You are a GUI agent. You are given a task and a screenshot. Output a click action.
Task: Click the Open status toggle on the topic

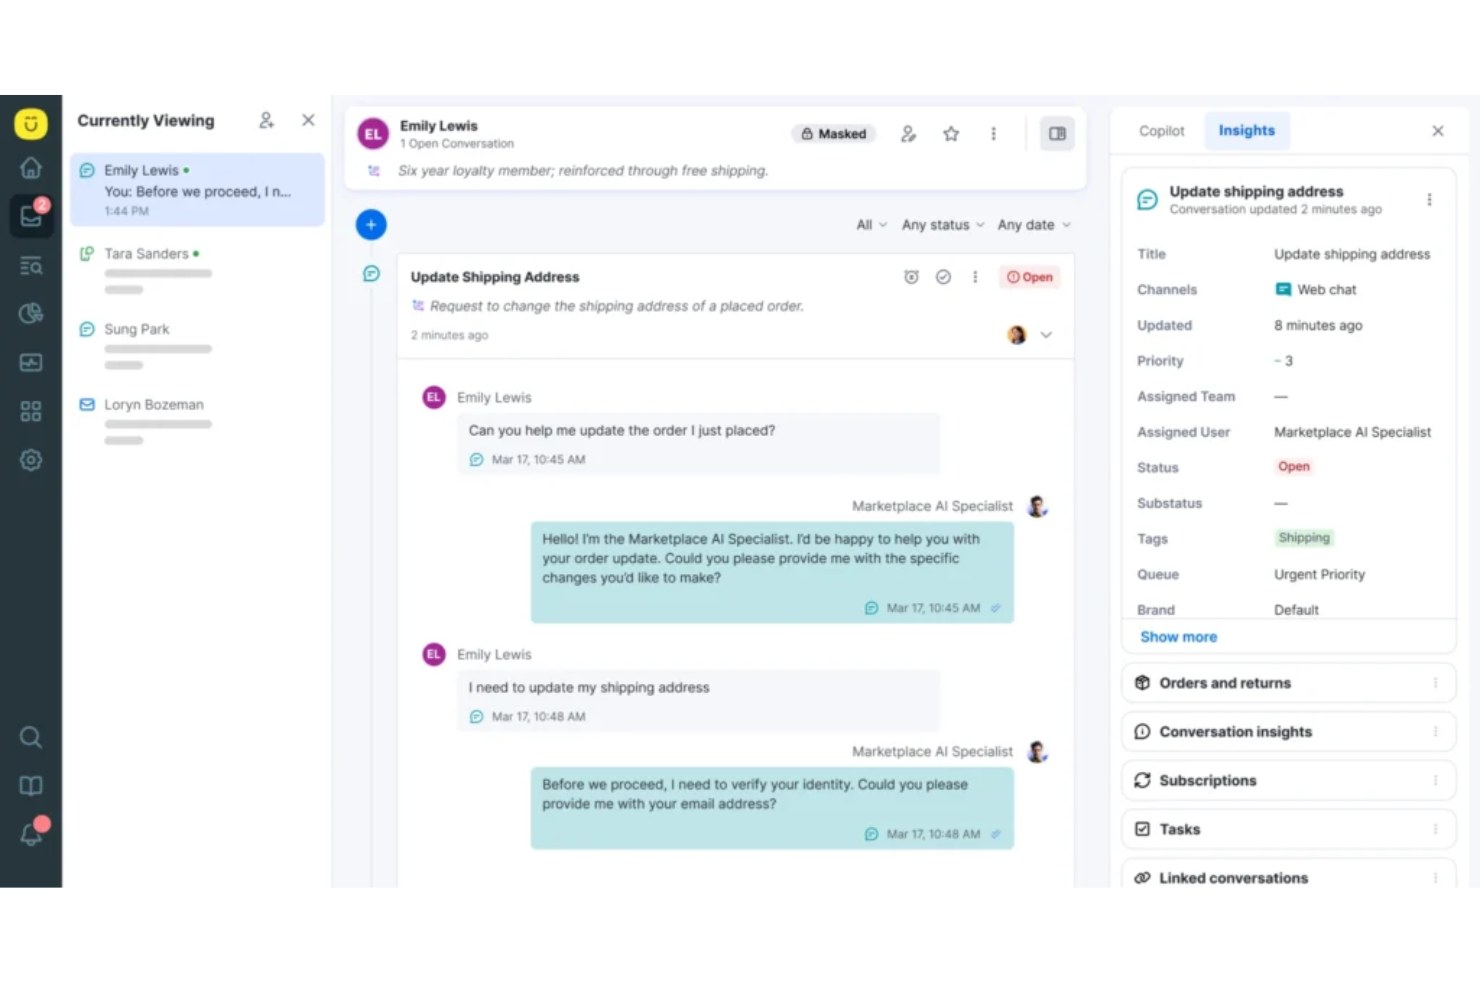click(x=1029, y=277)
